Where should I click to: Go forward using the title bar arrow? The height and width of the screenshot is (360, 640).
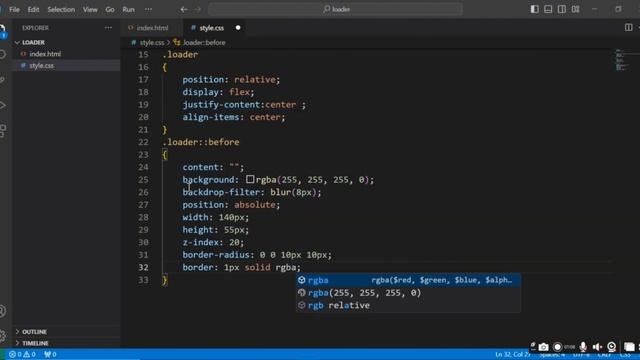point(198,9)
